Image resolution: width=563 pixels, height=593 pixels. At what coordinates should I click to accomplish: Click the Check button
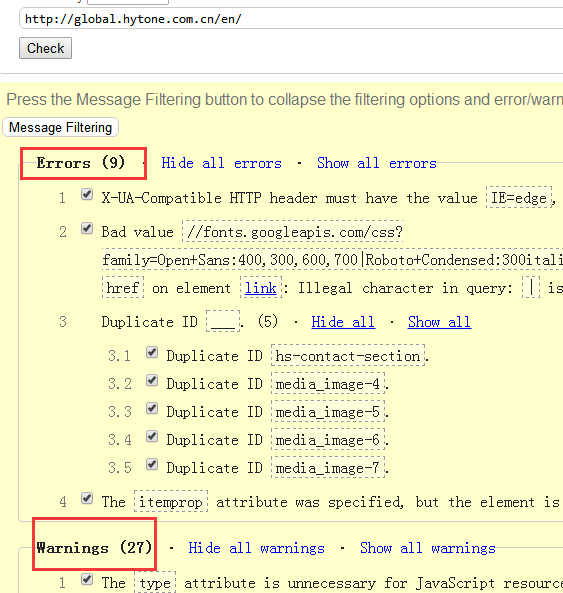coord(45,48)
